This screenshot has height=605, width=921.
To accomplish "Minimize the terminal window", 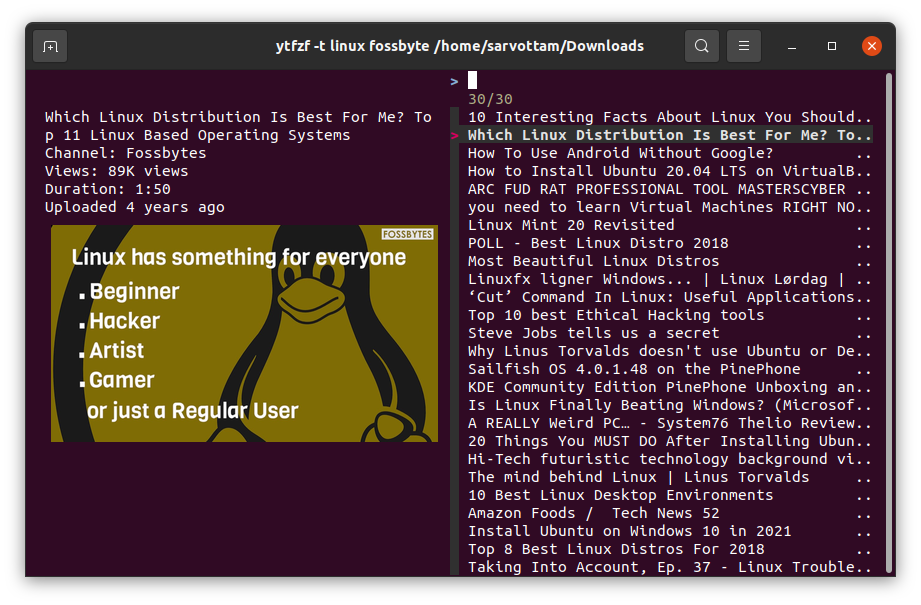I will 791,46.
